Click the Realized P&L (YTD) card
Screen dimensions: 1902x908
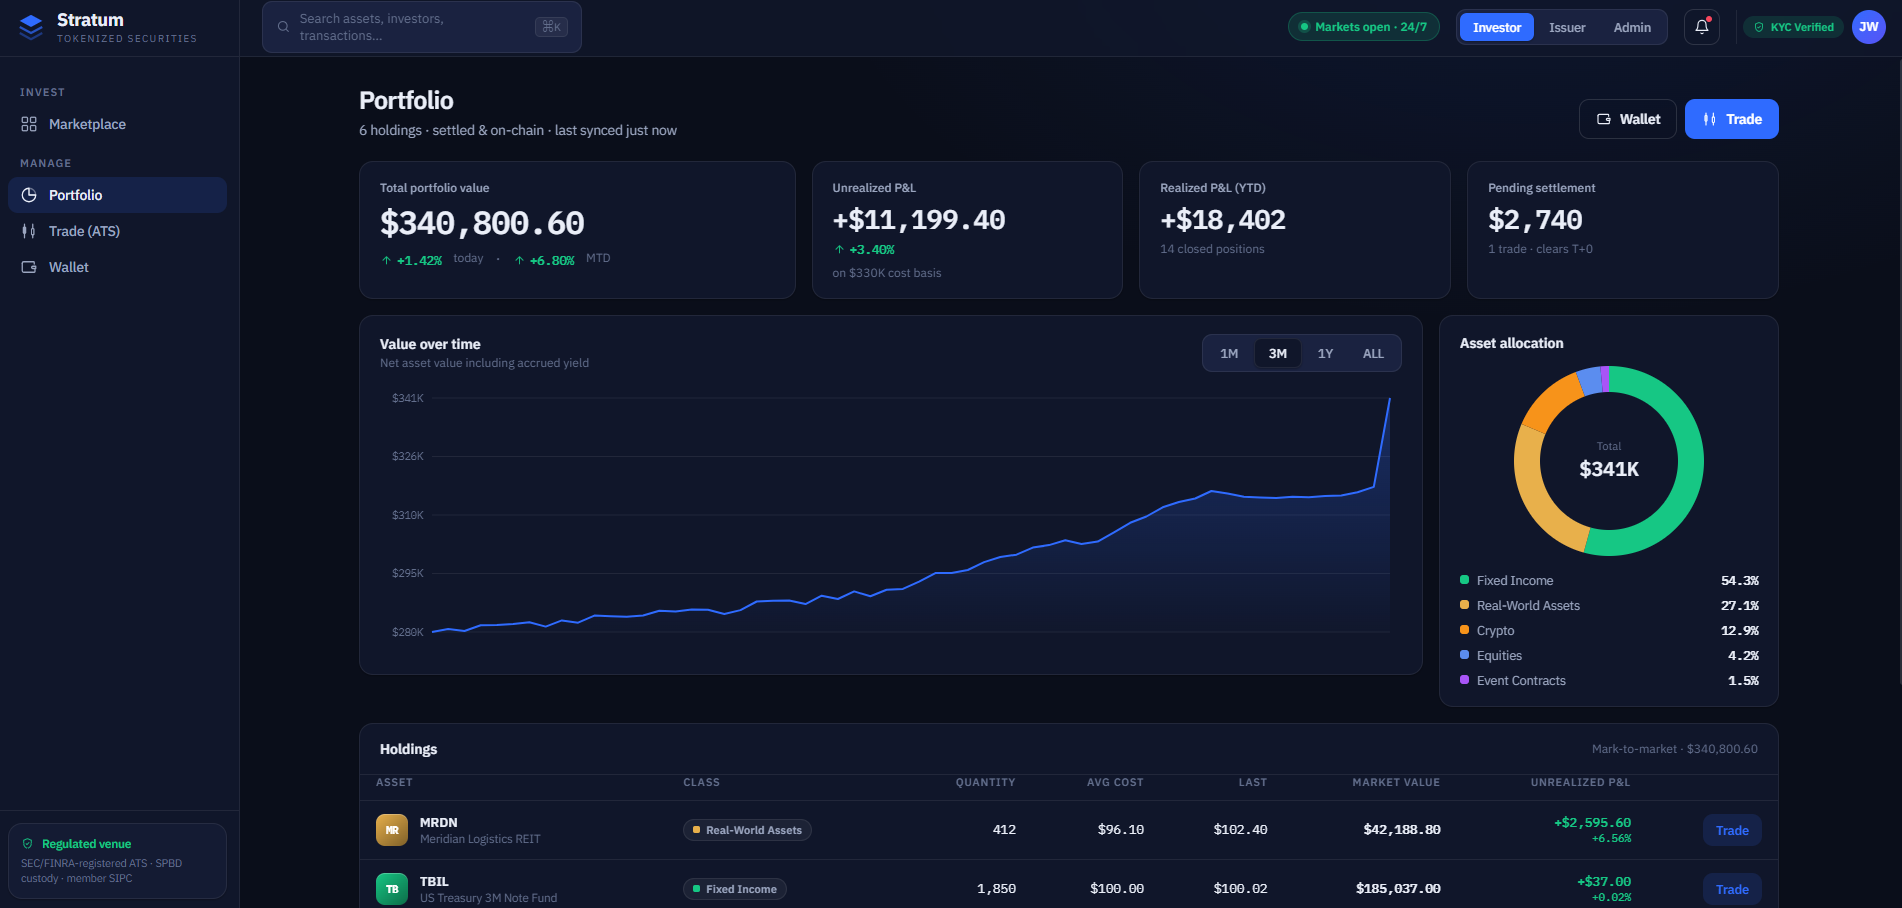tap(1295, 230)
